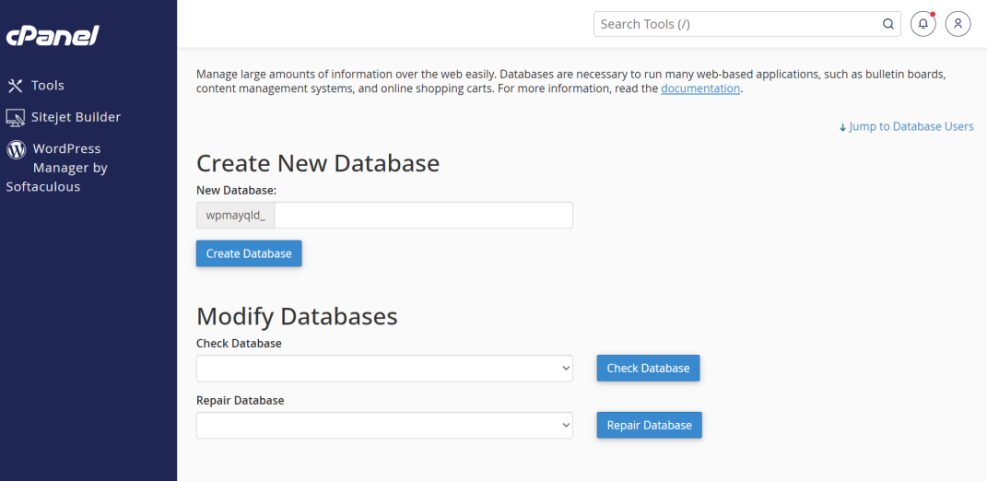Click the New Database: label
Image resolution: width=987 pixels, height=481 pixels.
click(x=237, y=190)
